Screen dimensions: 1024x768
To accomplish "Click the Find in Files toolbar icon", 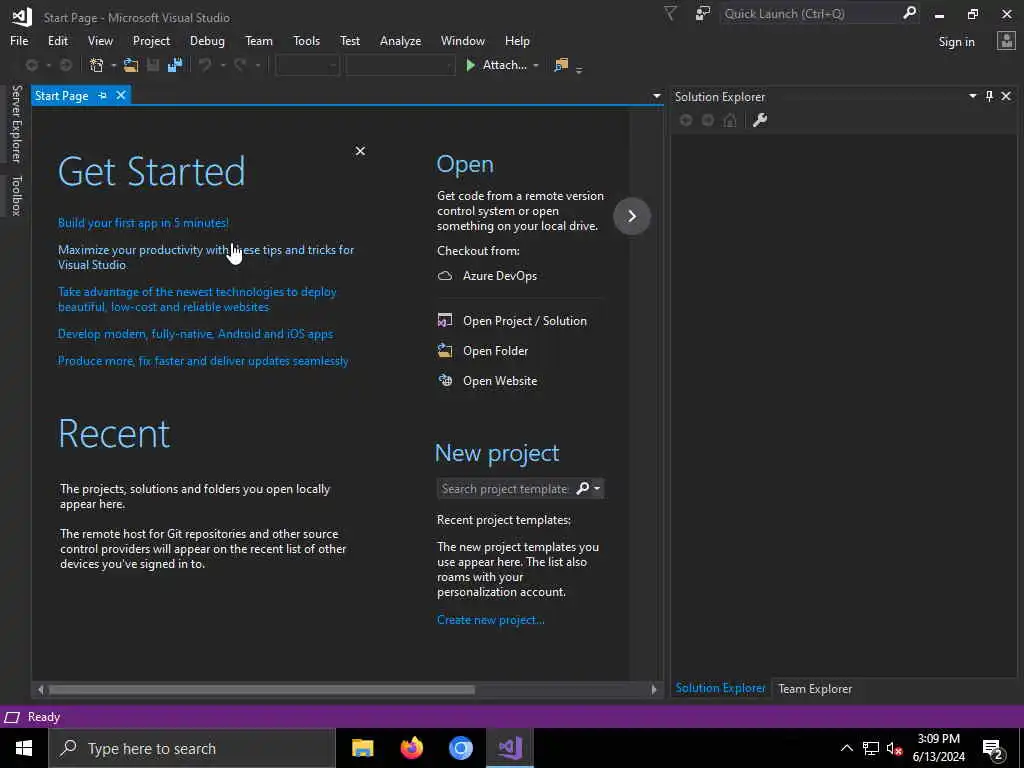I will tap(561, 65).
